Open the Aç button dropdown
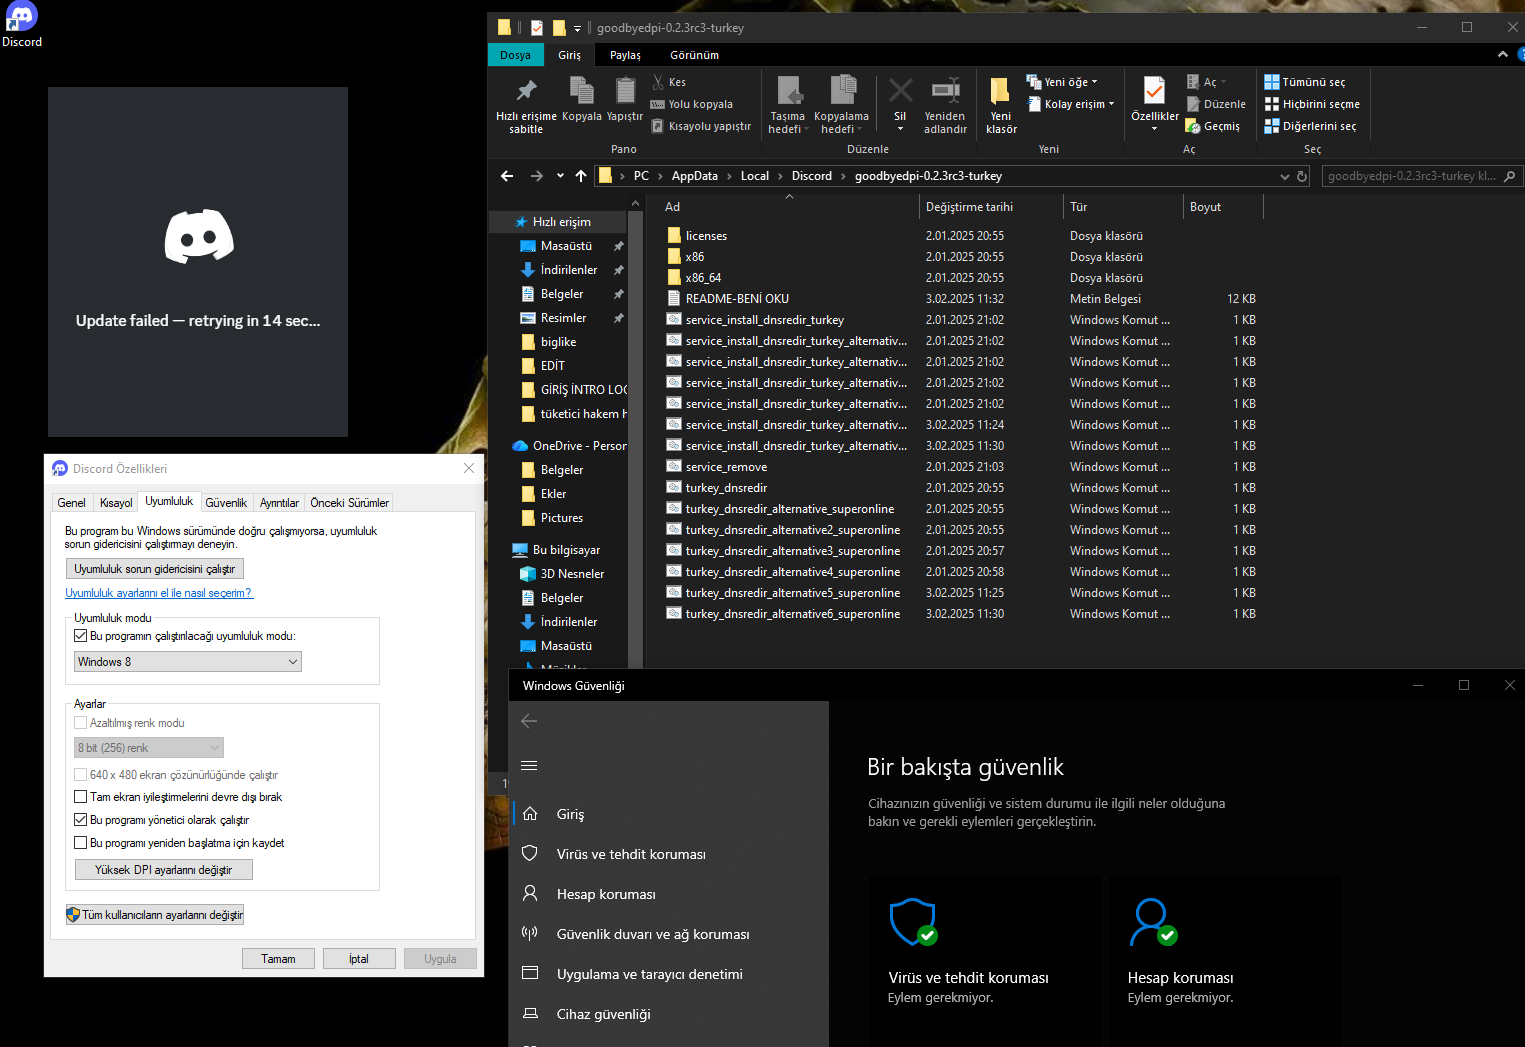1525x1047 pixels. [x=1223, y=82]
